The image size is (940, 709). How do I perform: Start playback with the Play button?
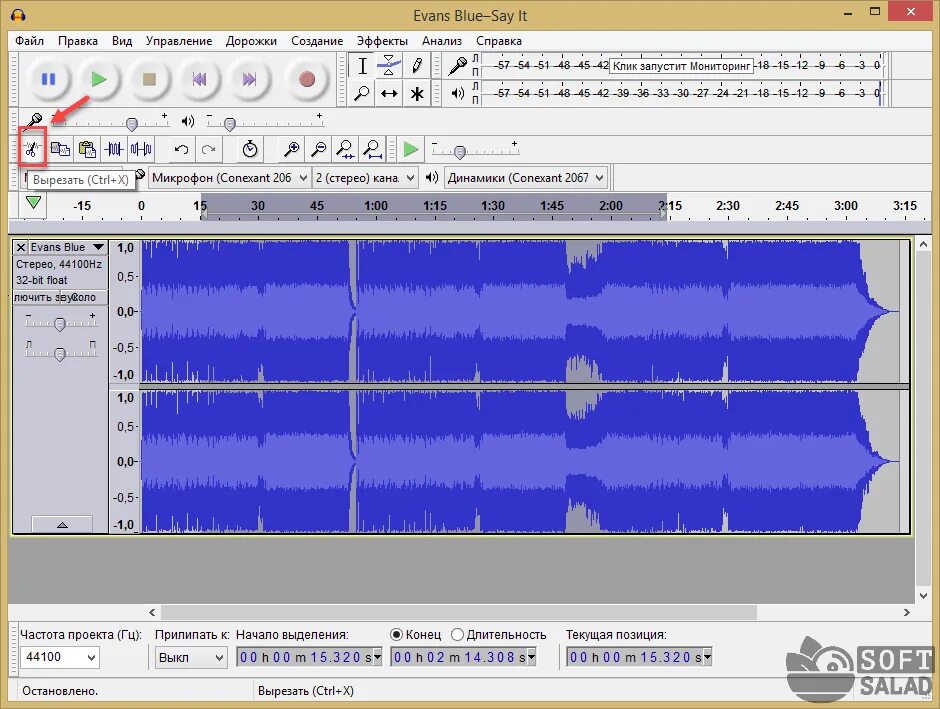coord(99,79)
